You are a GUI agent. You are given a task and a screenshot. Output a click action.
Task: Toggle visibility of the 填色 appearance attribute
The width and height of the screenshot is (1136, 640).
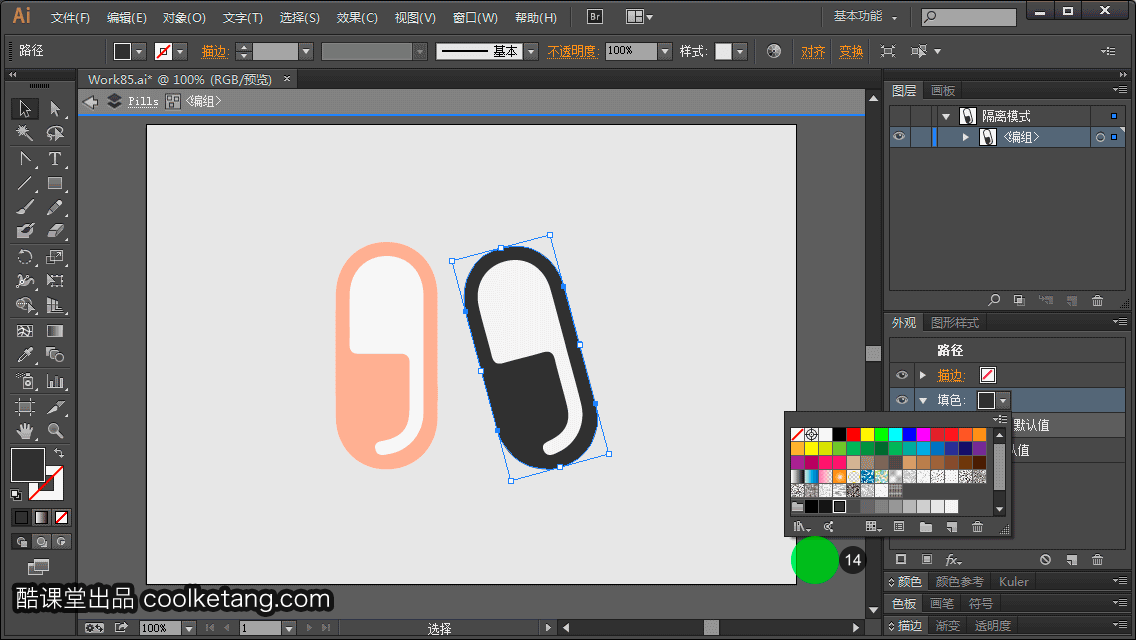(x=902, y=400)
